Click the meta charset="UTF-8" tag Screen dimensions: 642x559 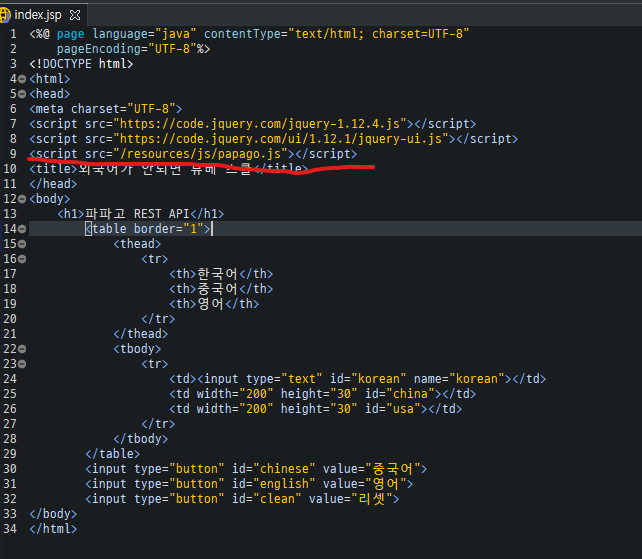(x=106, y=109)
